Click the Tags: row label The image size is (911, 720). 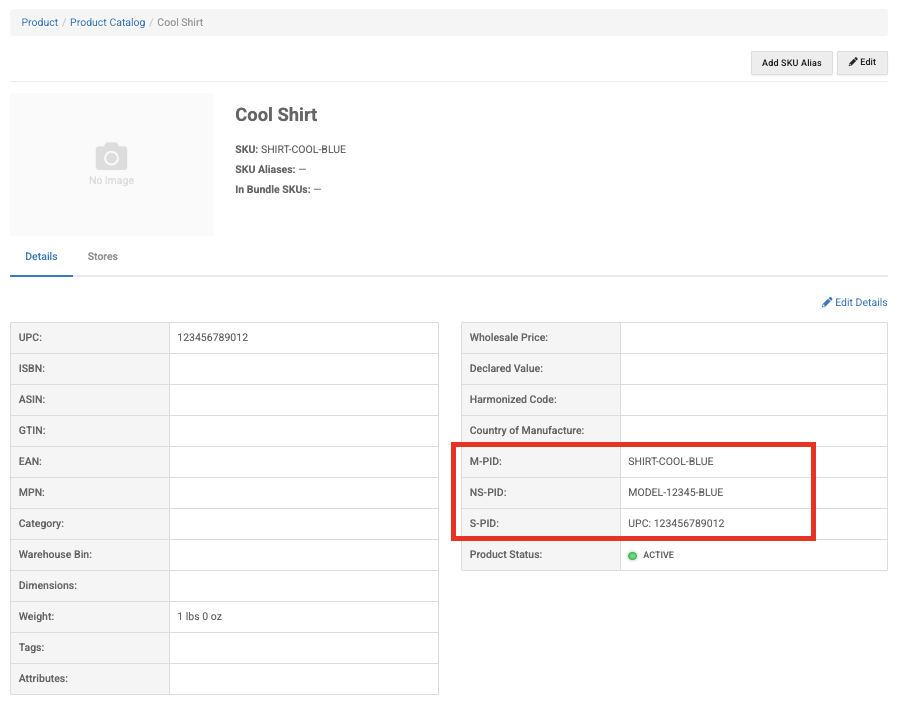point(31,647)
